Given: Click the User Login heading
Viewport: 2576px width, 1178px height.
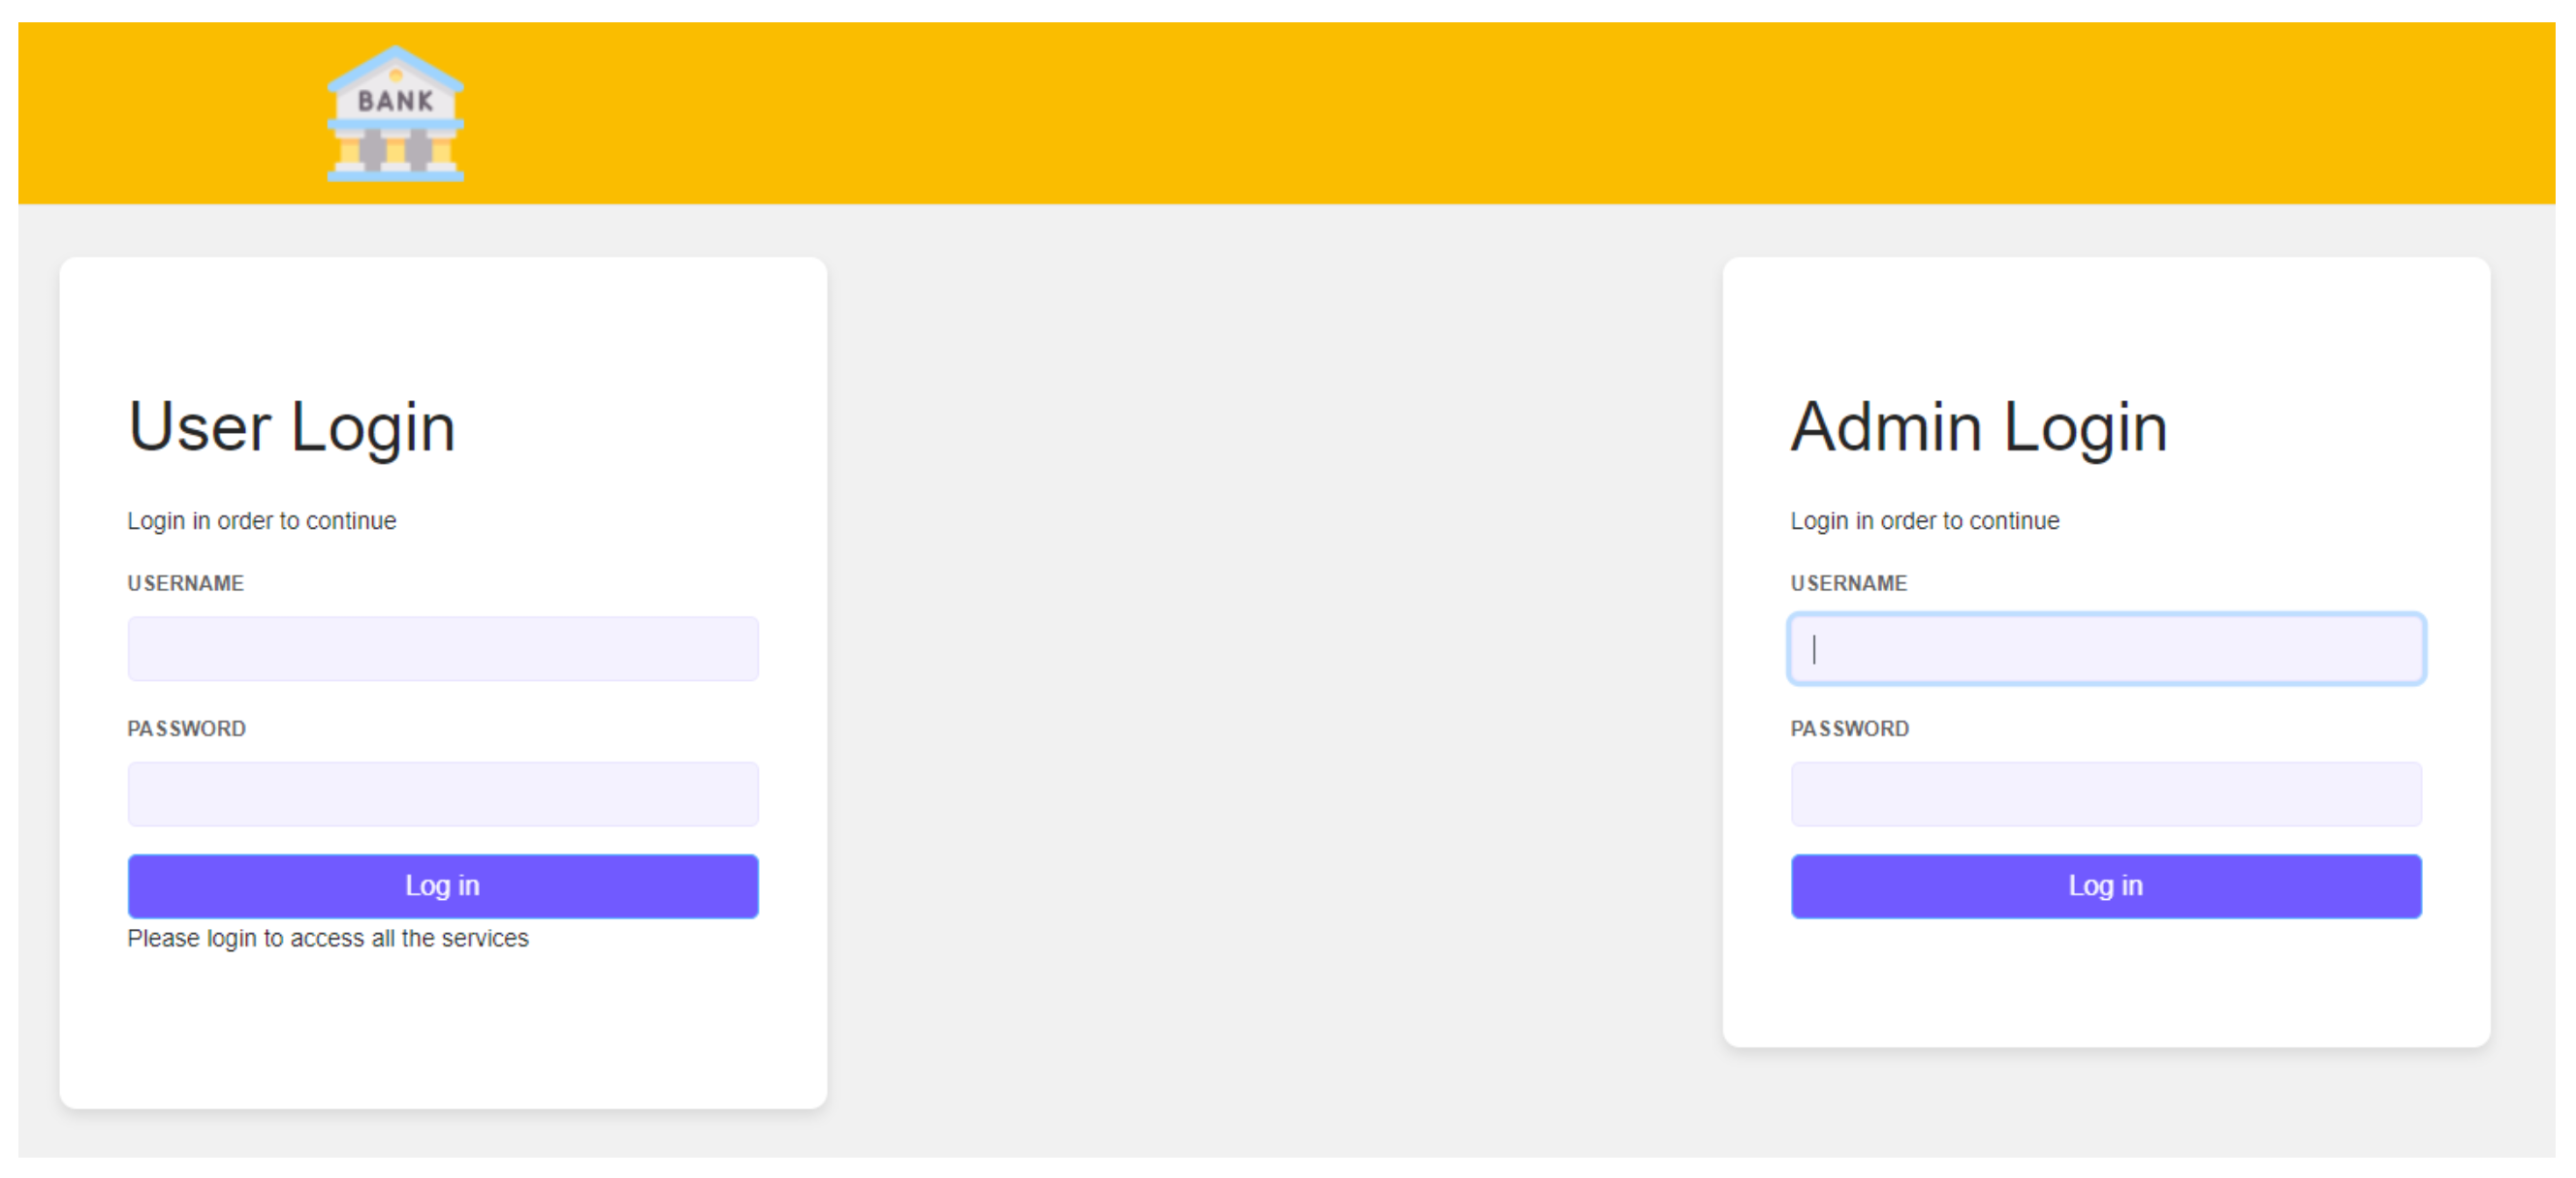Looking at the screenshot, I should click(292, 428).
